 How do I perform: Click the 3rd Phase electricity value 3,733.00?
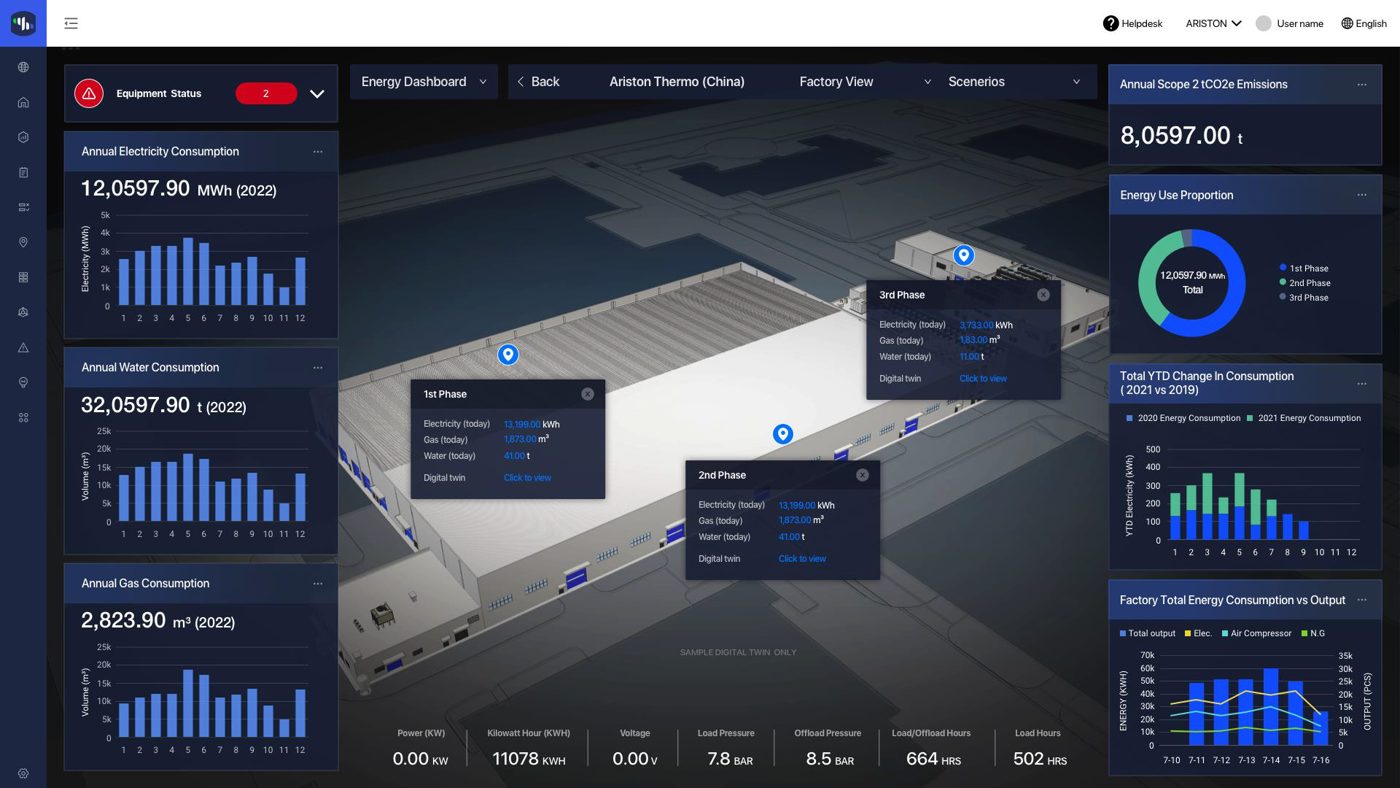[x=977, y=325]
